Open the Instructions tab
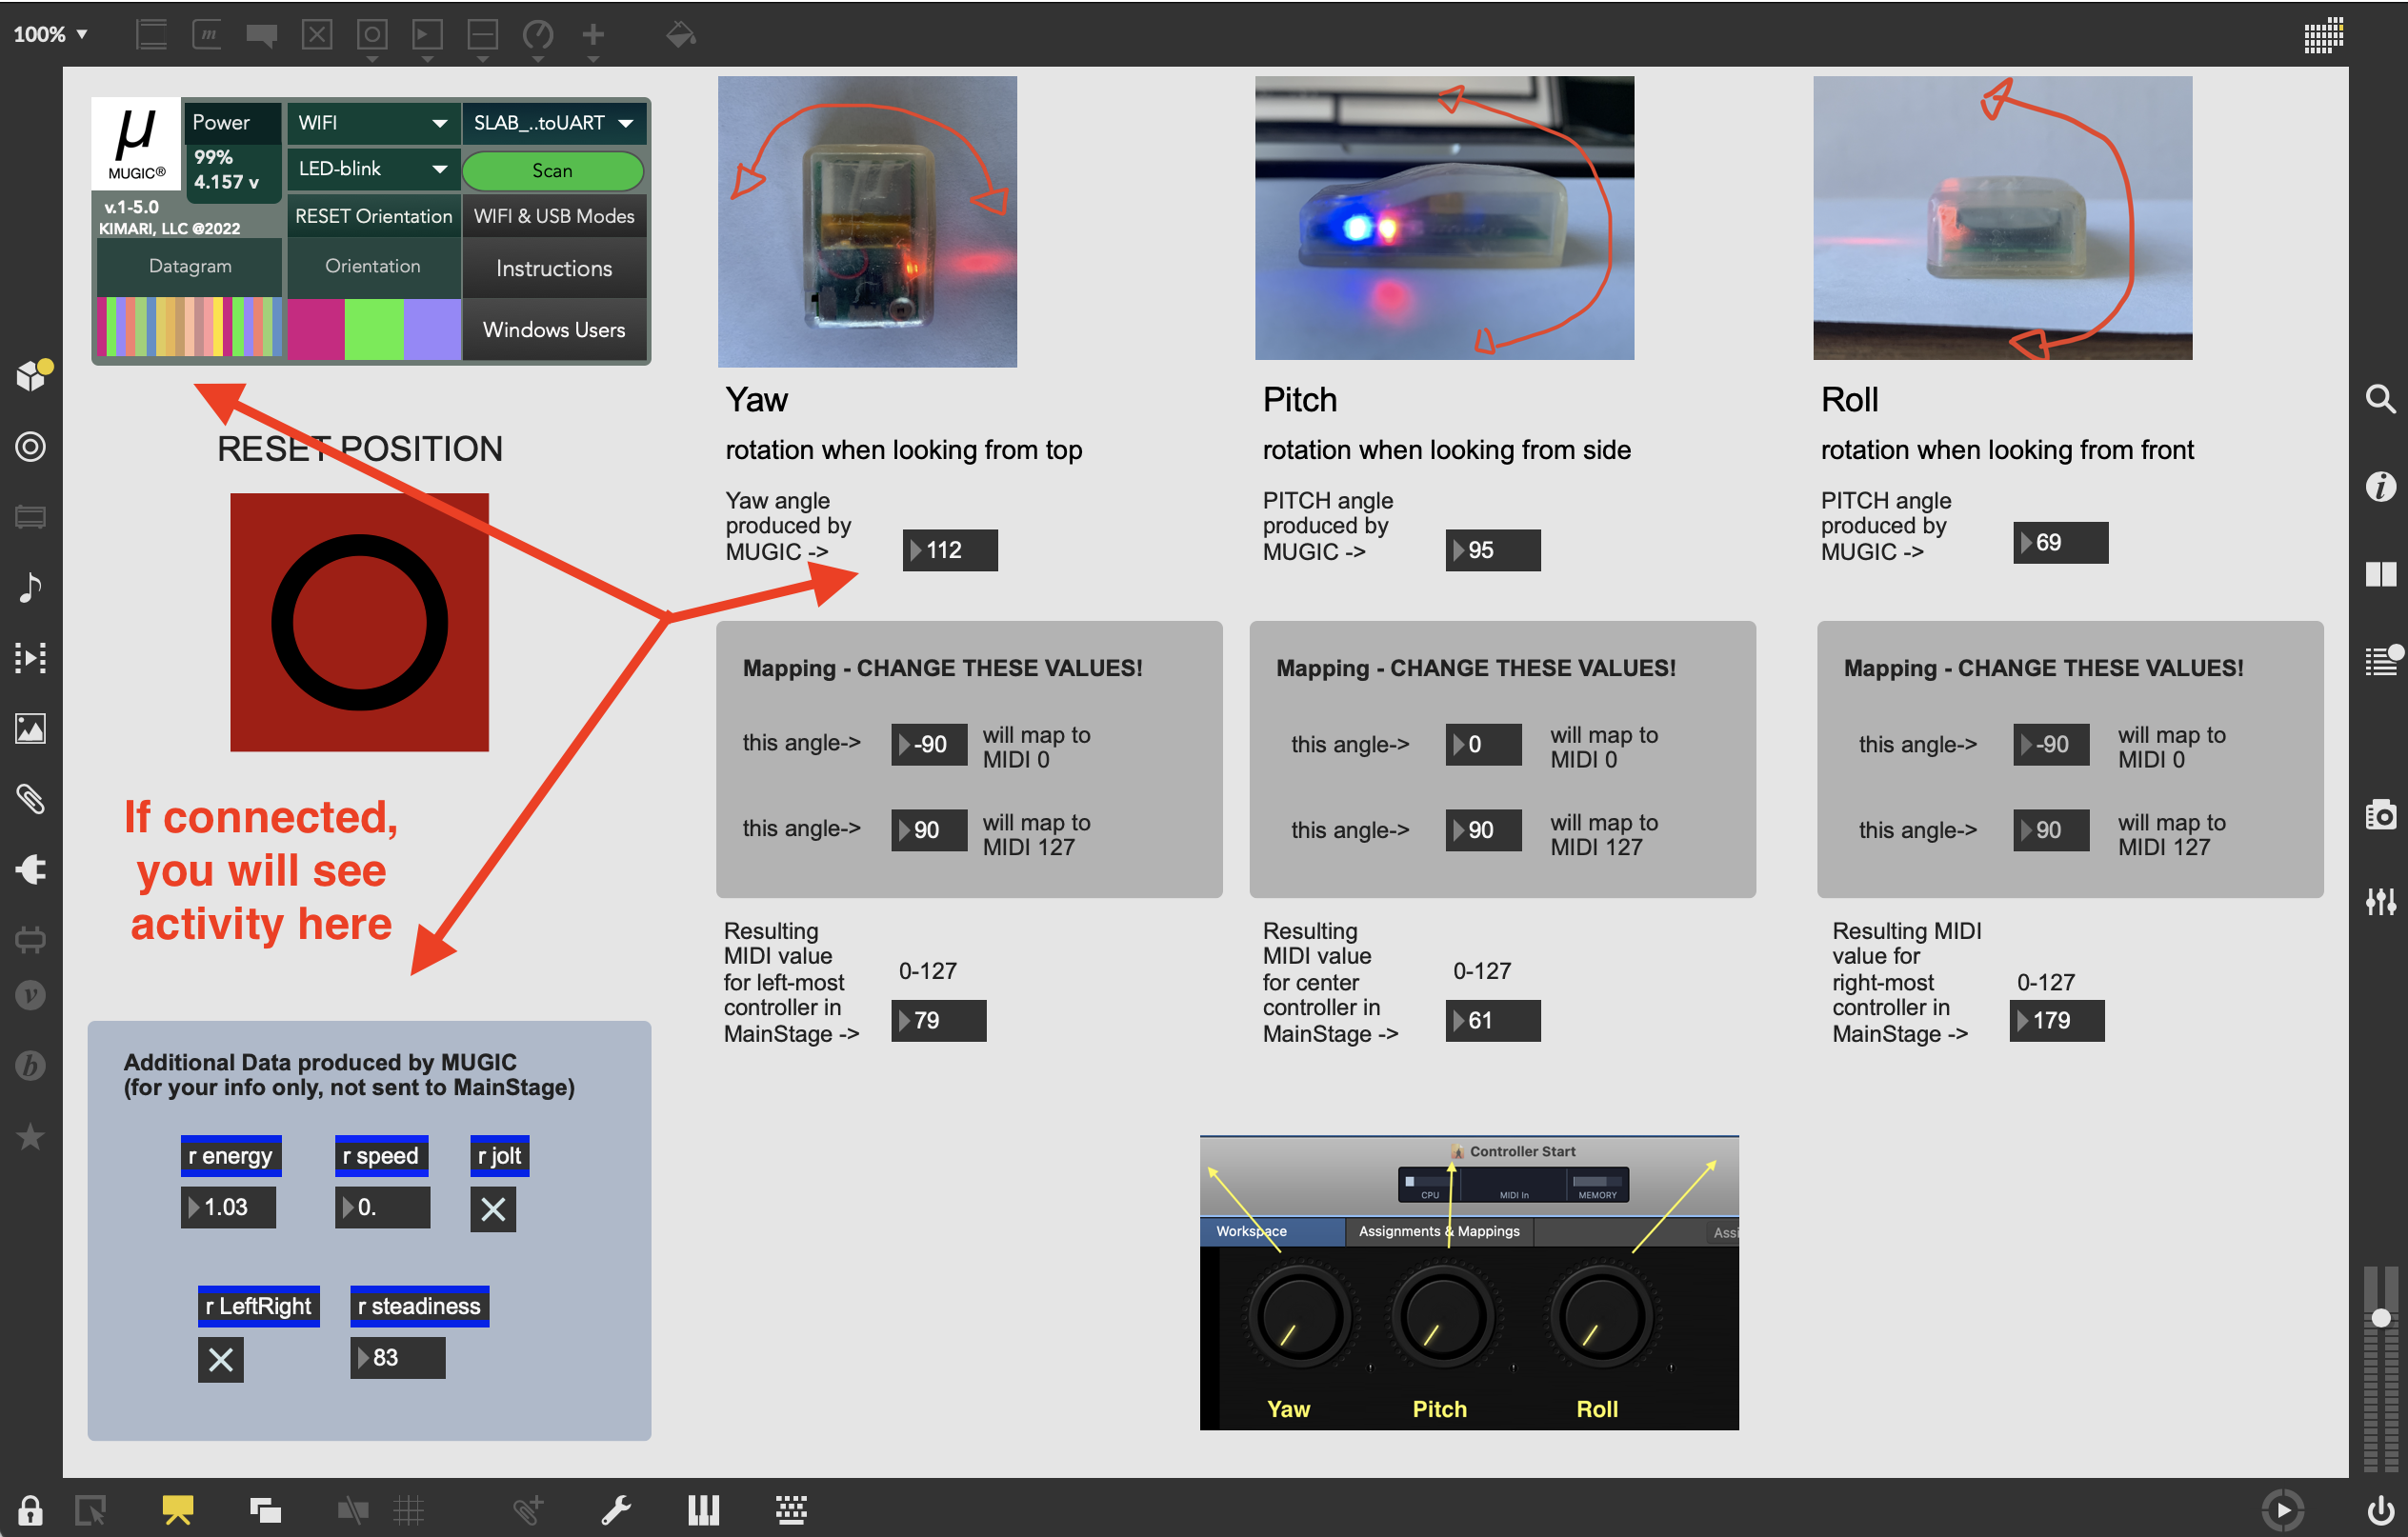This screenshot has width=2408, height=1537. pos(554,268)
